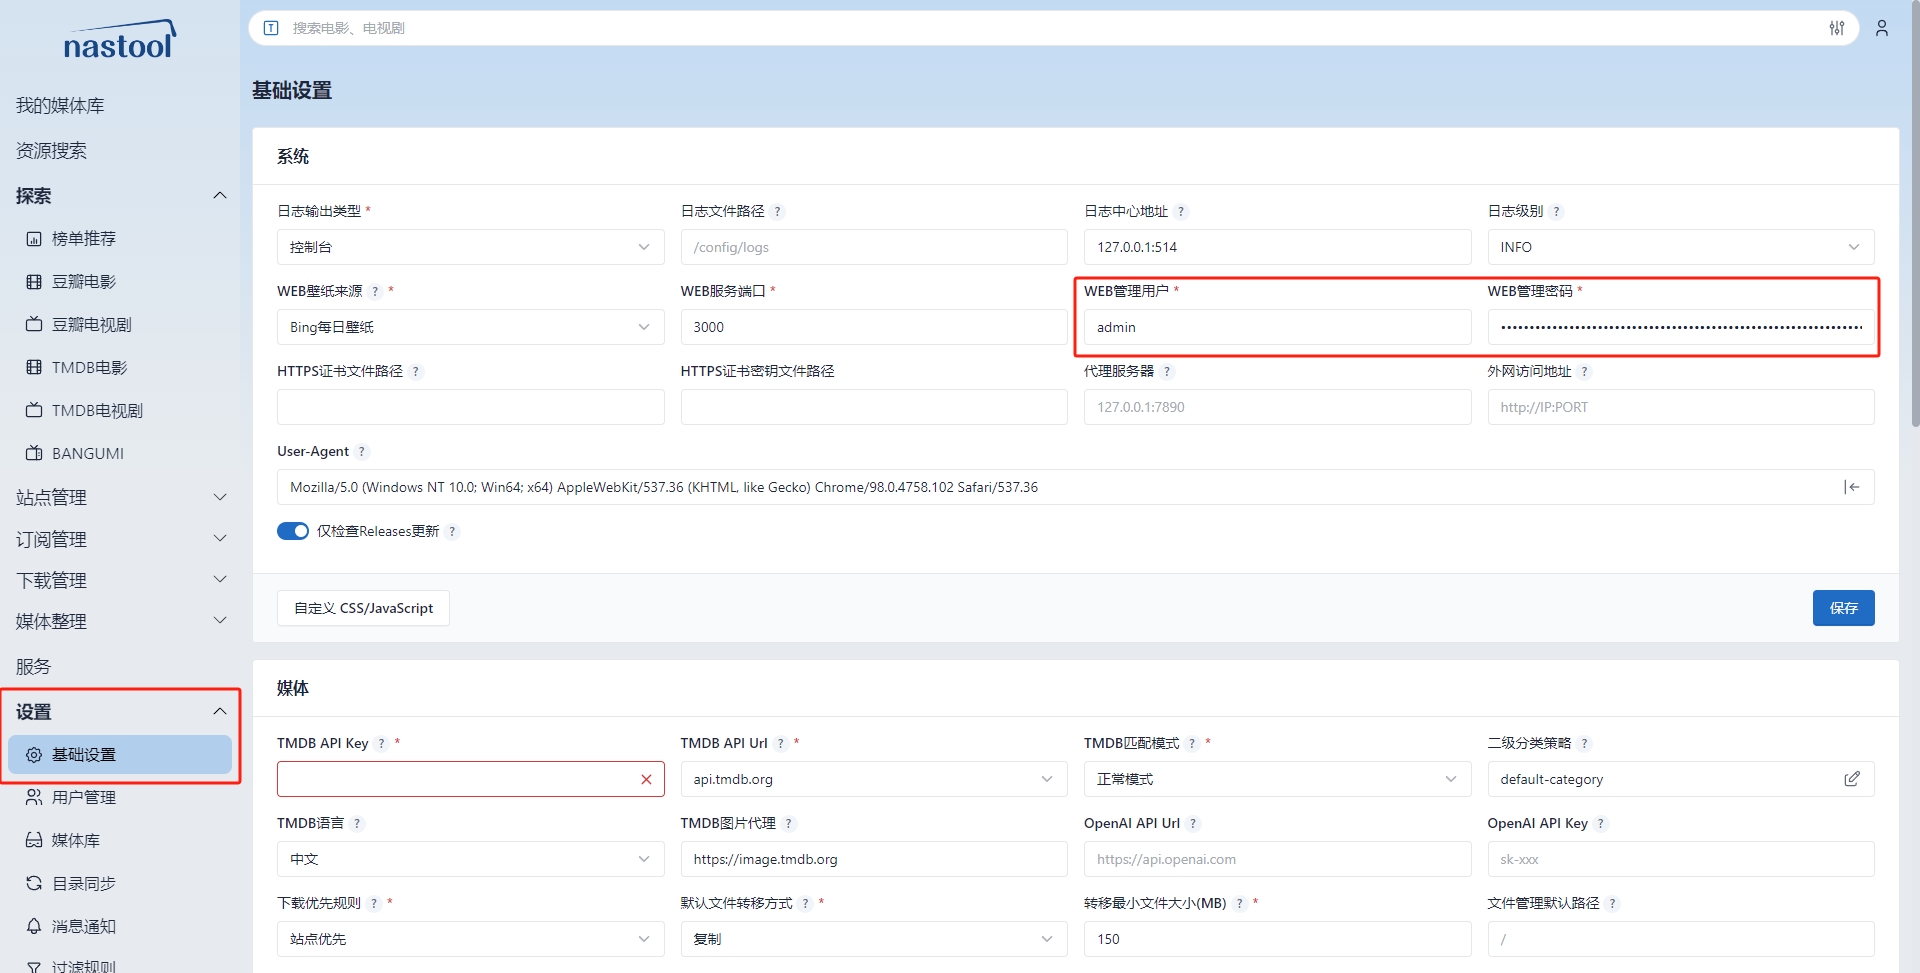Show help for 文件管理默认路径

point(1612,904)
